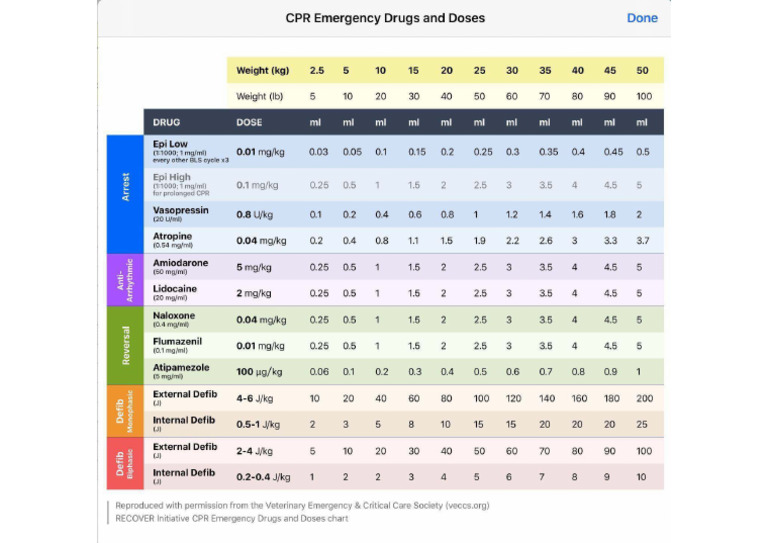This screenshot has width=768, height=543.
Task: Click the purple 'Anti-Arrhythmic' category label
Action: (x=125, y=280)
